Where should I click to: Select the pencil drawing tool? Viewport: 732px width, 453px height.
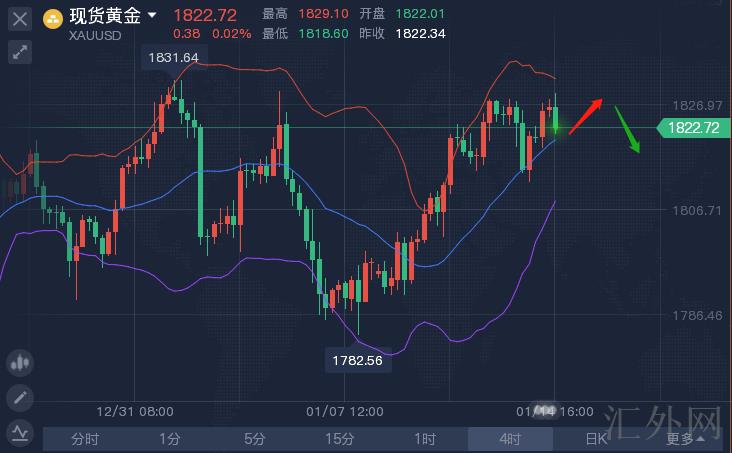pos(20,398)
